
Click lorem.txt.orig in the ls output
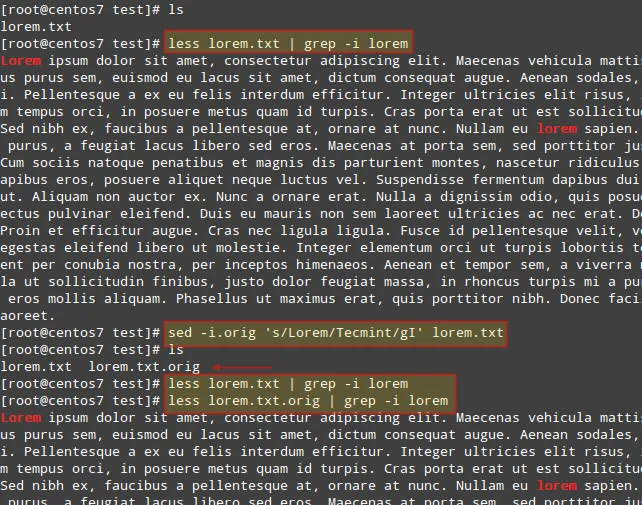(x=144, y=367)
